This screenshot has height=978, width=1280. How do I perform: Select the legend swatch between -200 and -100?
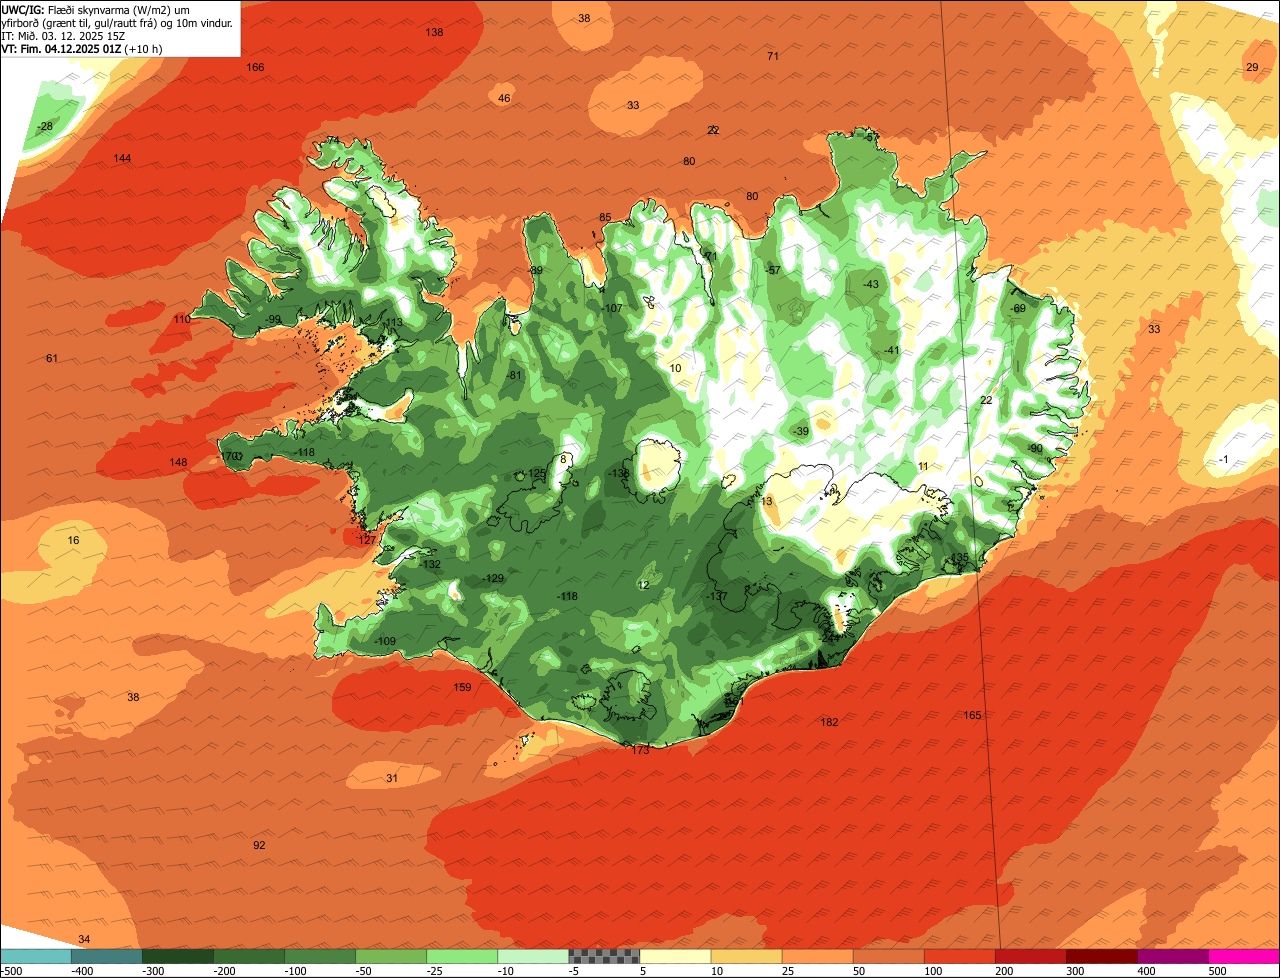point(248,956)
